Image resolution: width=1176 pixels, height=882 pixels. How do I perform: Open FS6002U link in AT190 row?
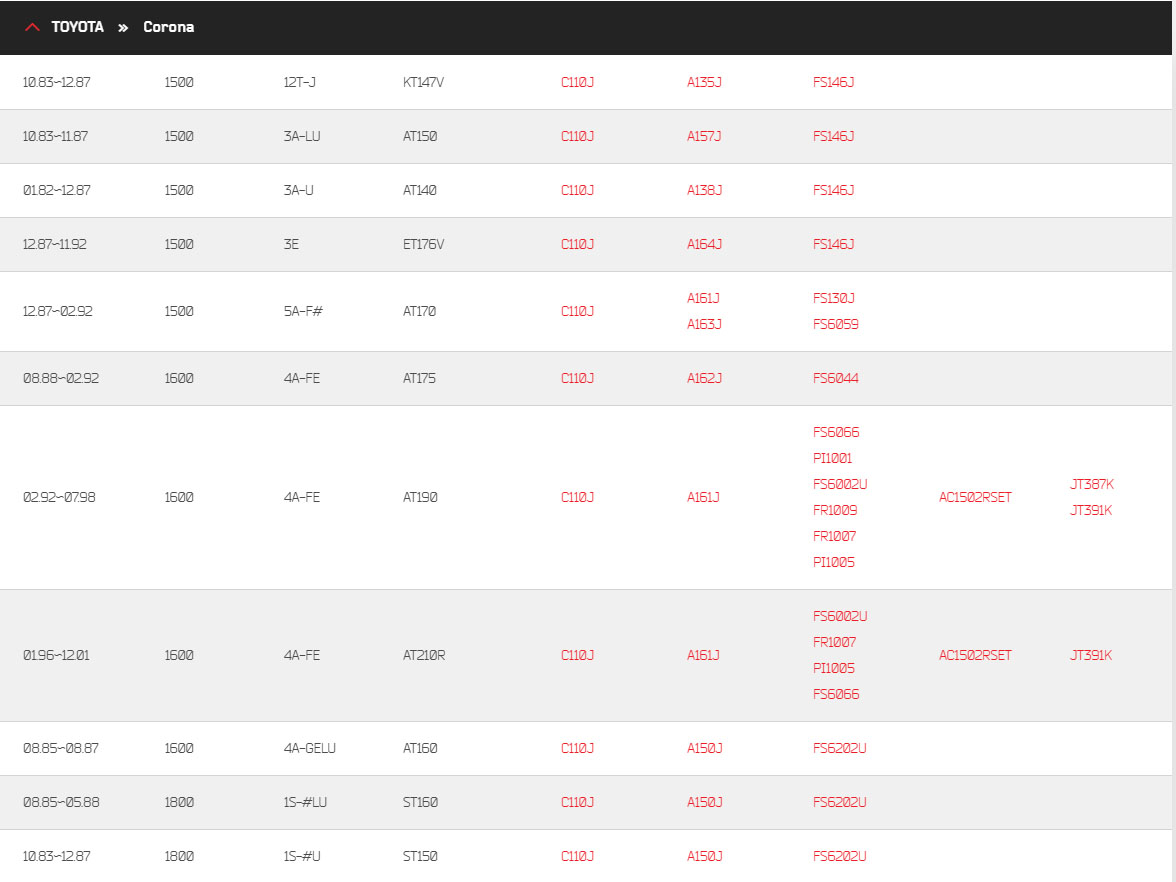coord(840,484)
